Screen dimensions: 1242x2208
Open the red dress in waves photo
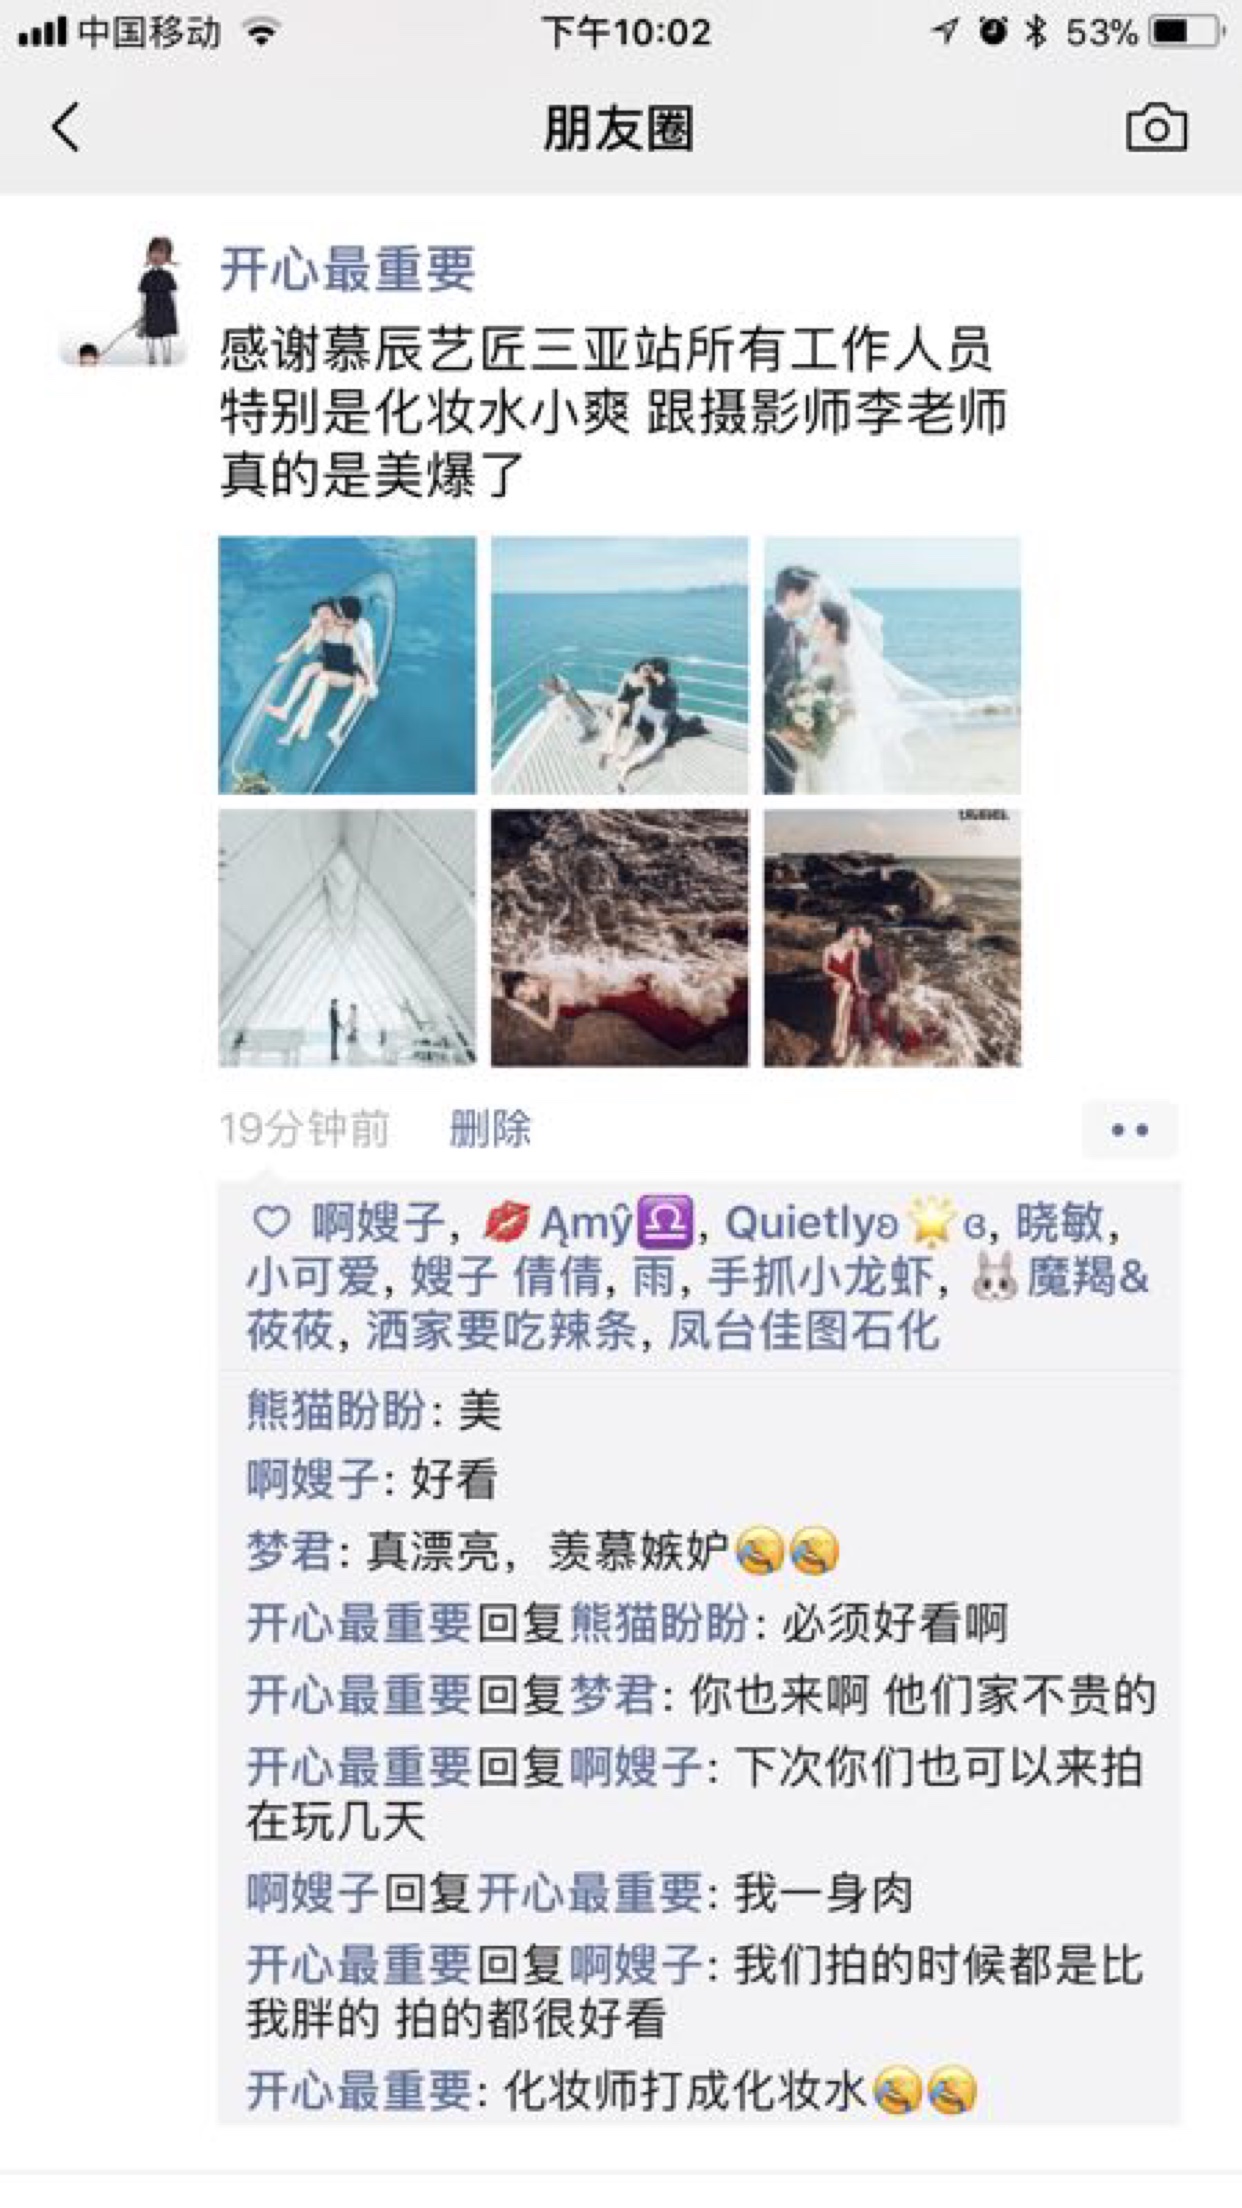619,938
